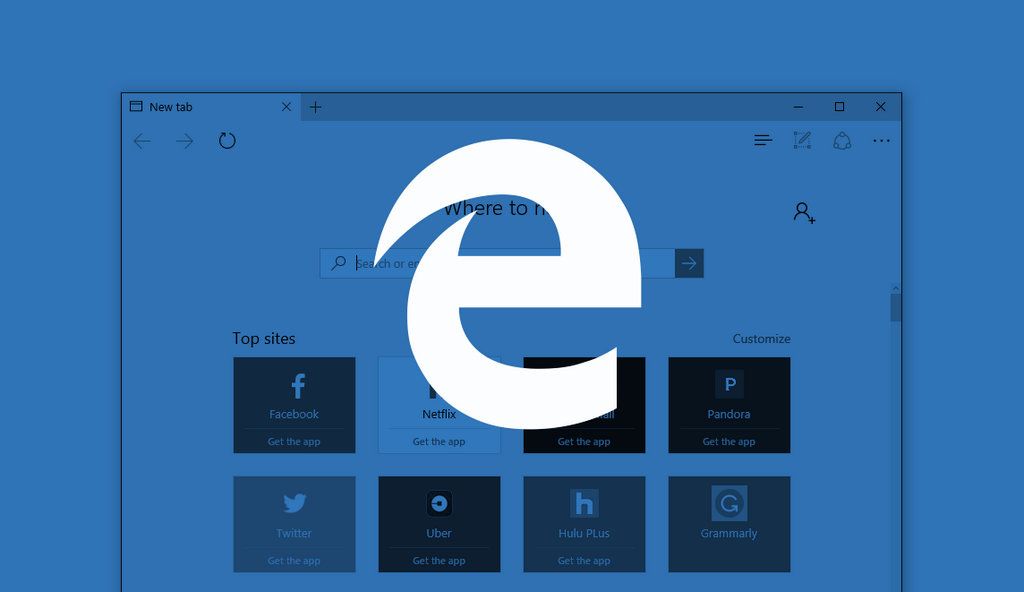This screenshot has height=592, width=1024.
Task: Navigate back using the back arrow
Action: (142, 141)
